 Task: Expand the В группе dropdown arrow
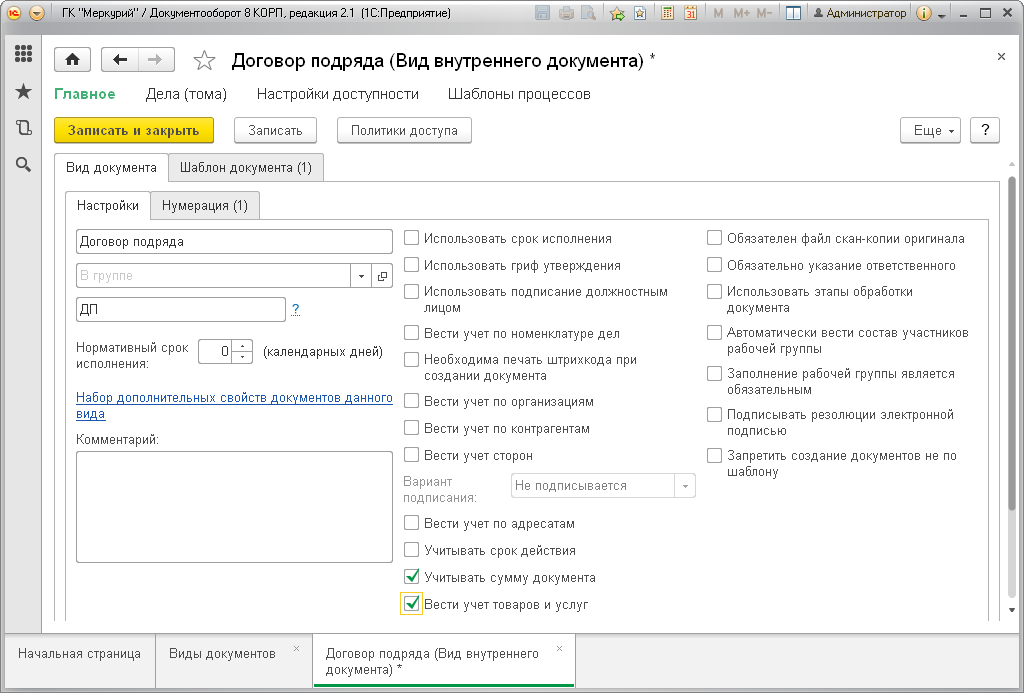coord(361,276)
